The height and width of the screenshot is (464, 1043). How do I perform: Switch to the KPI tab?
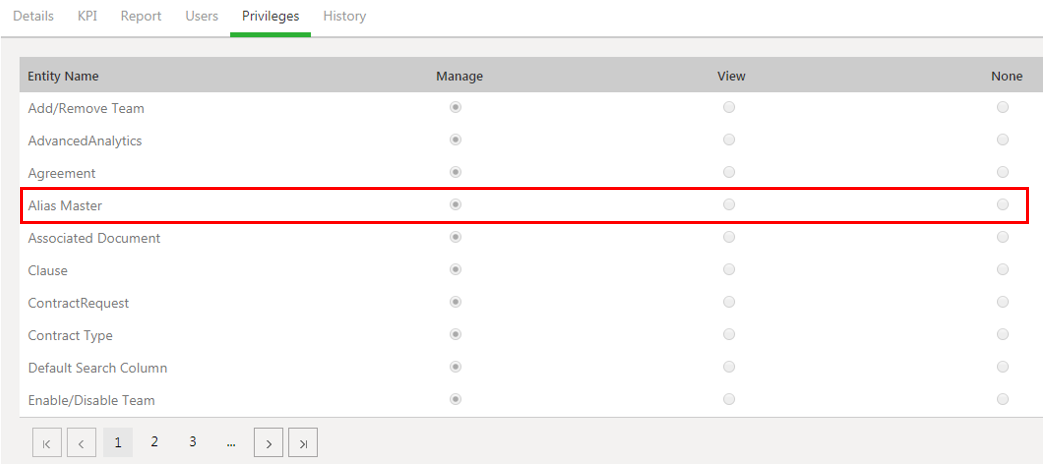87,16
